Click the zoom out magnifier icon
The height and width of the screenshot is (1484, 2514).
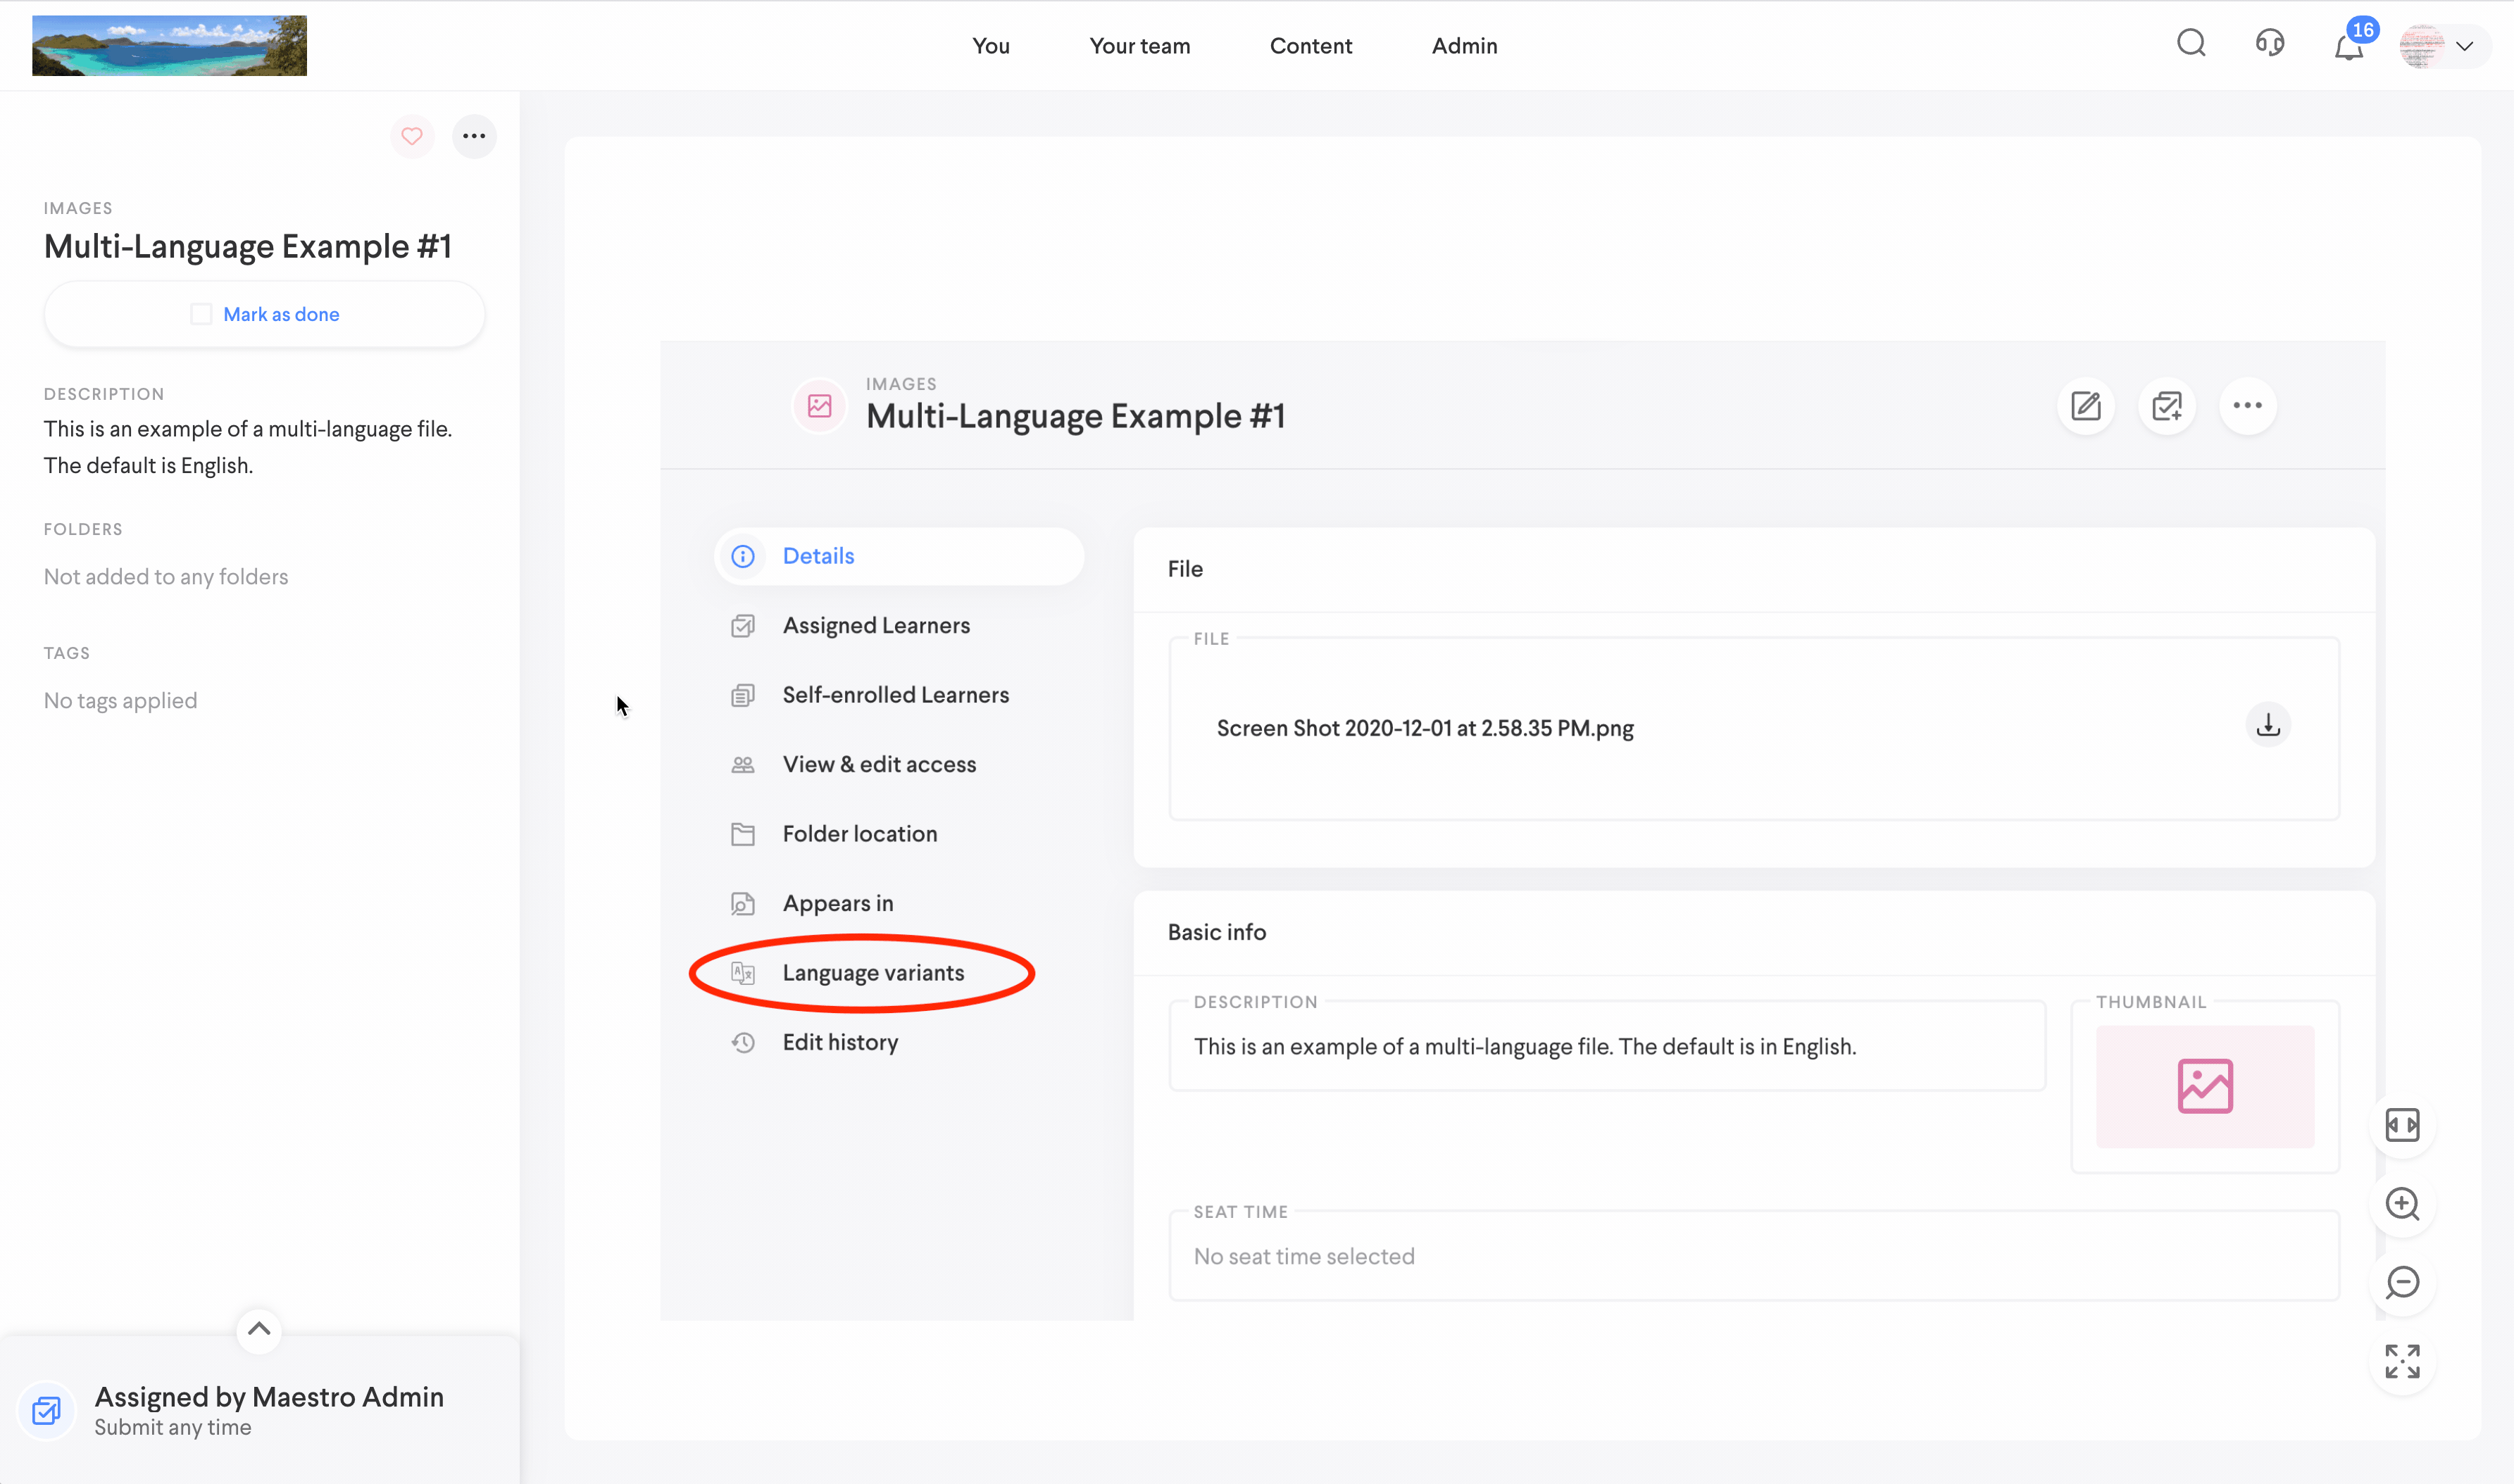[x=2402, y=1283]
